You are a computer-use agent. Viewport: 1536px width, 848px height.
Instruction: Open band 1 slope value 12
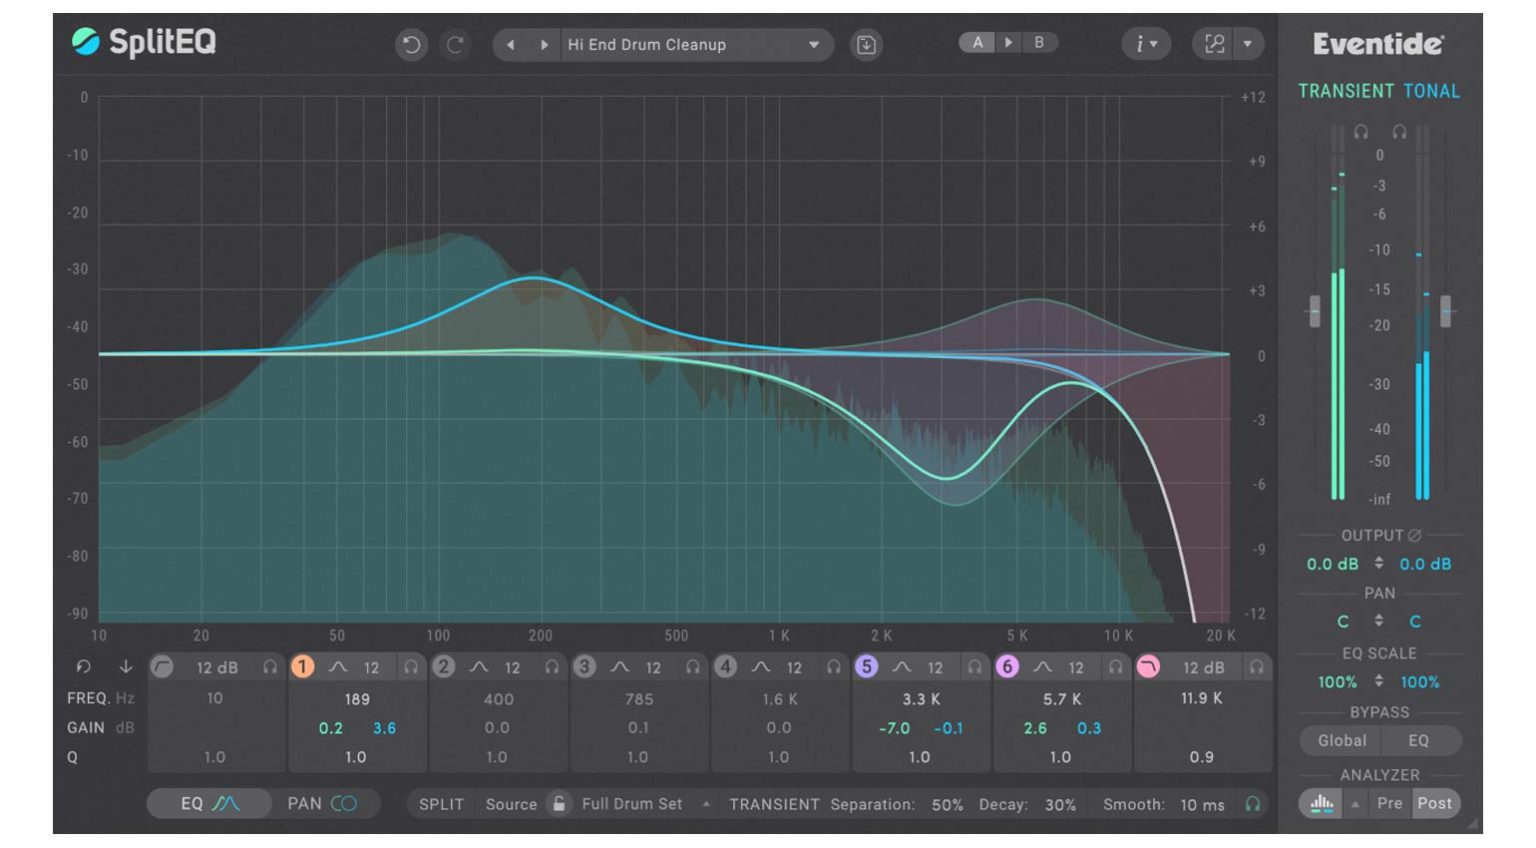371,668
